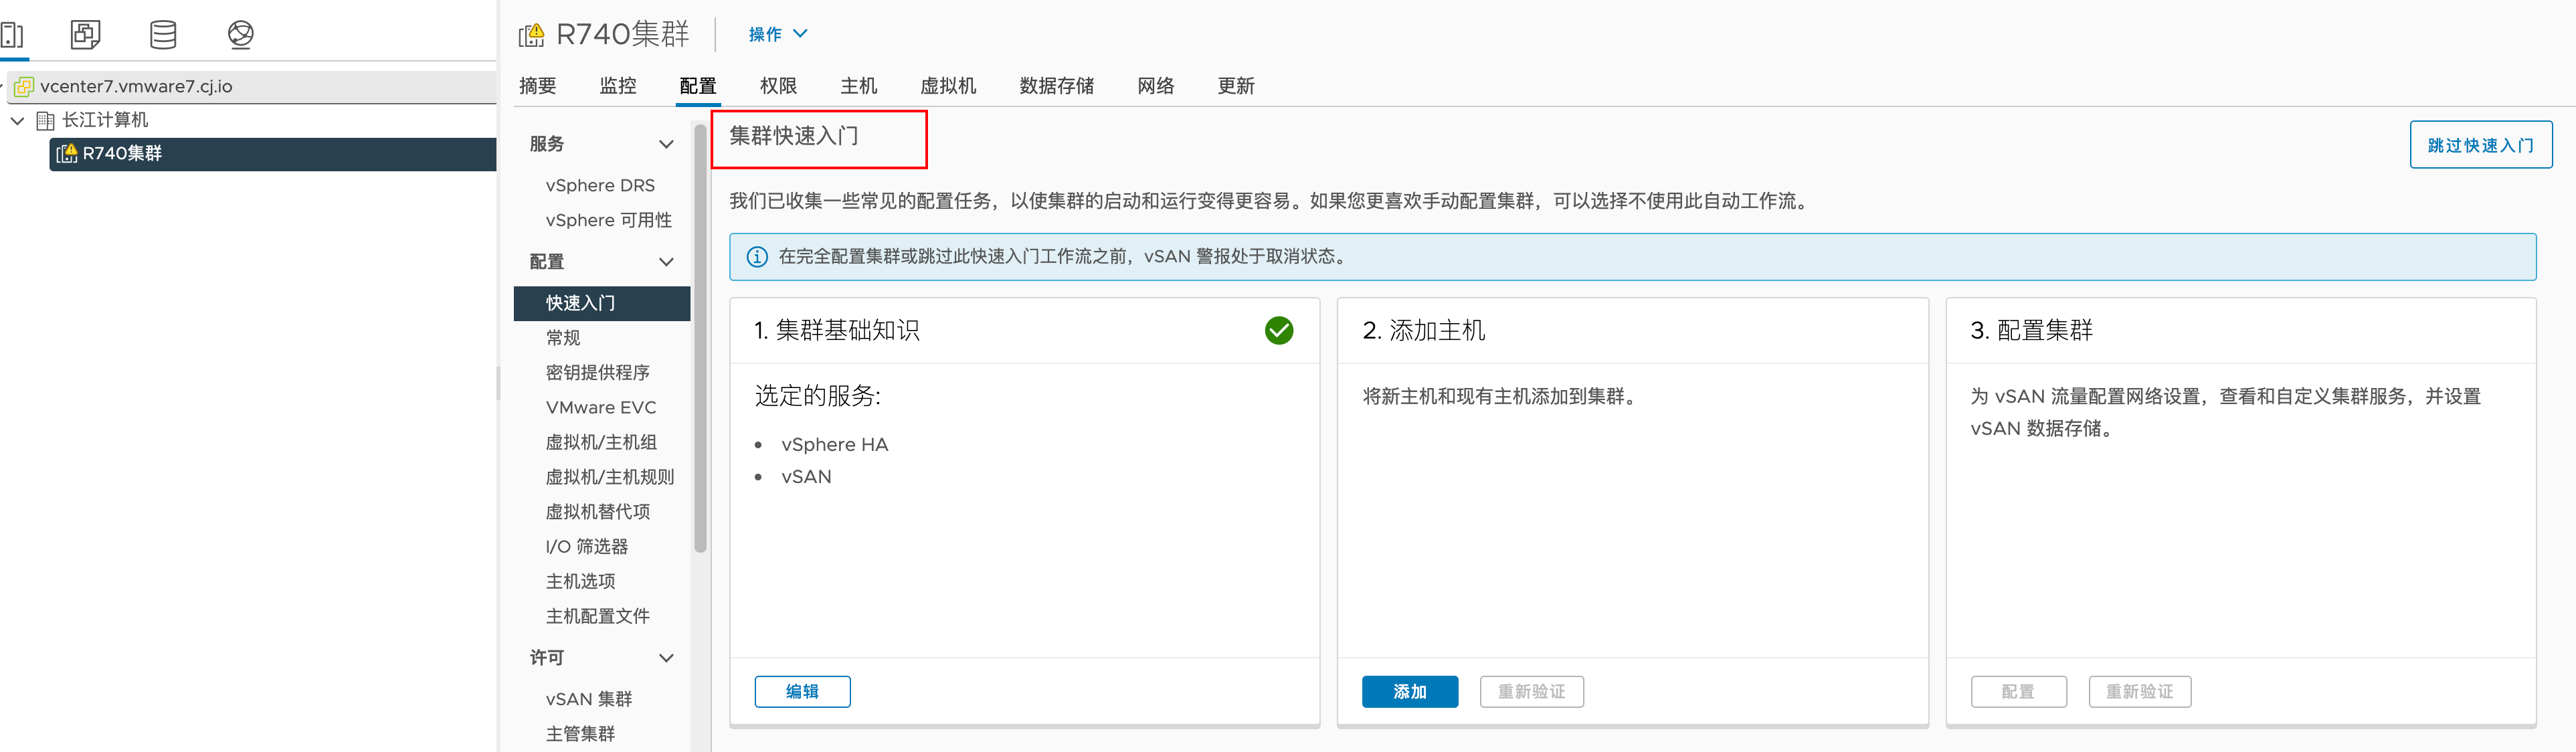Click the sidebar vertical scrollbar
2576x752 pixels.
pos(700,340)
